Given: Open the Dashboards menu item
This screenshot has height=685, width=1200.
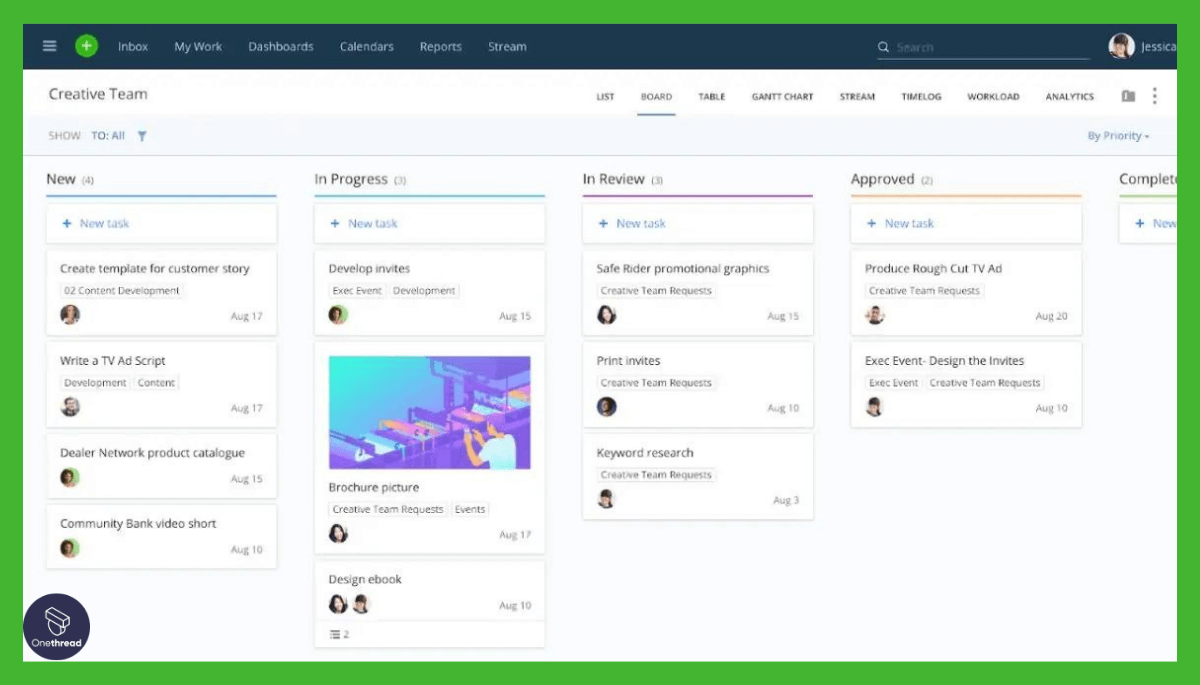Looking at the screenshot, I should coord(280,46).
